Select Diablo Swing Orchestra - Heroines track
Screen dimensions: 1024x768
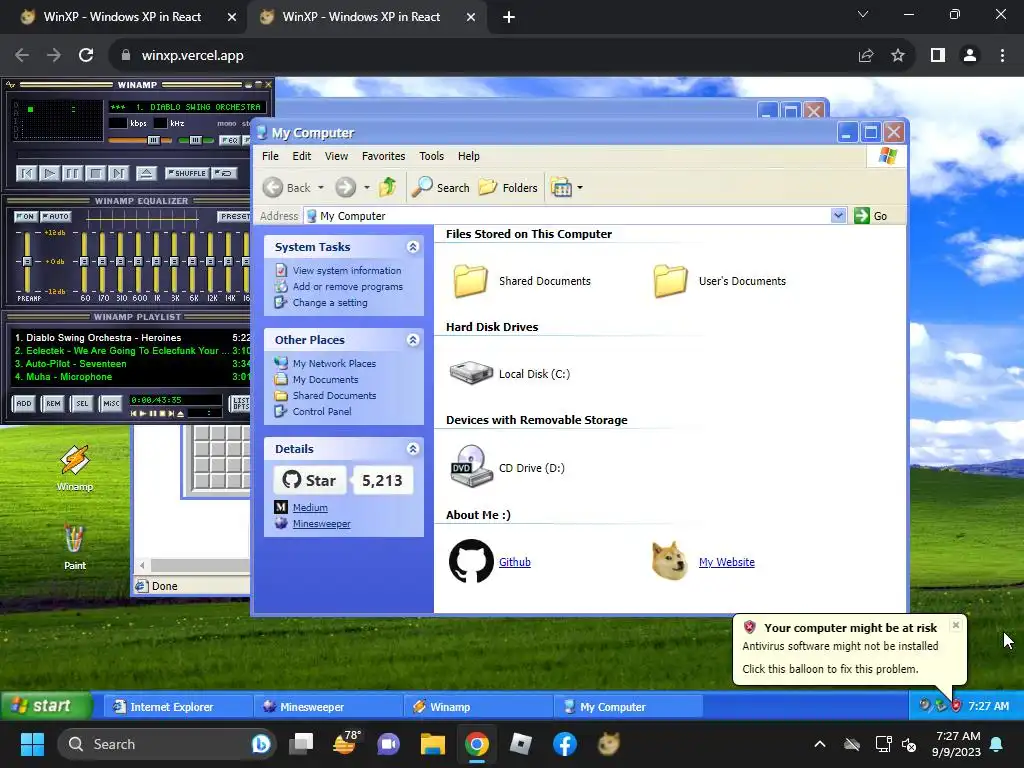tap(131, 338)
